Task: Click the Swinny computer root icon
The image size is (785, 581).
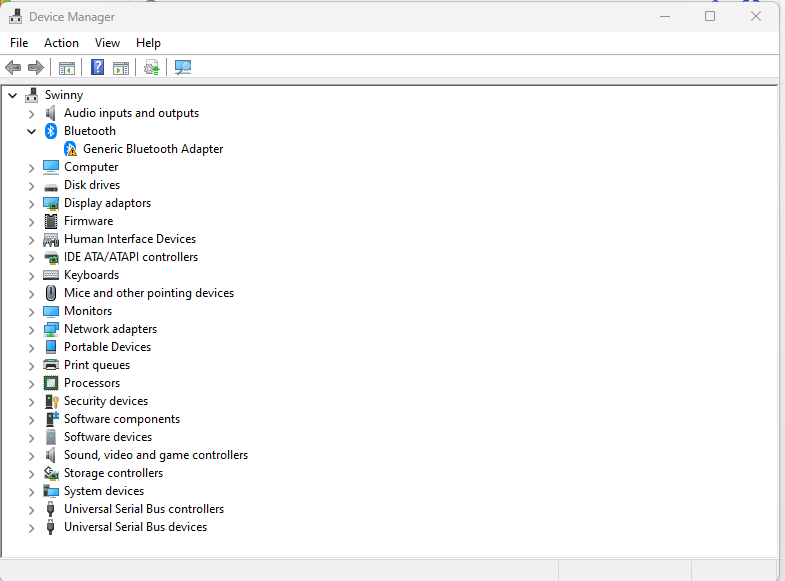Action: (x=32, y=95)
